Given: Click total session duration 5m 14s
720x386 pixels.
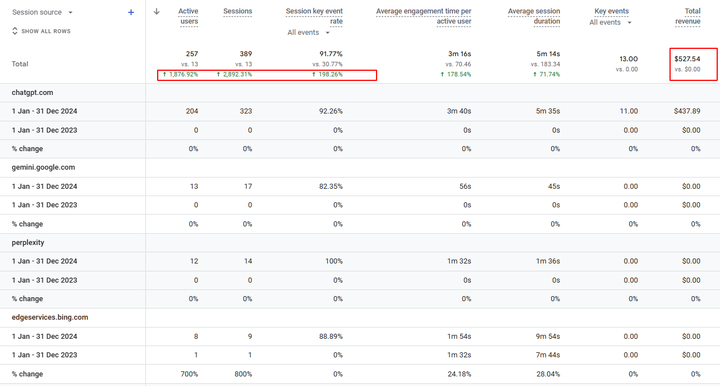Looking at the screenshot, I should (x=548, y=54).
